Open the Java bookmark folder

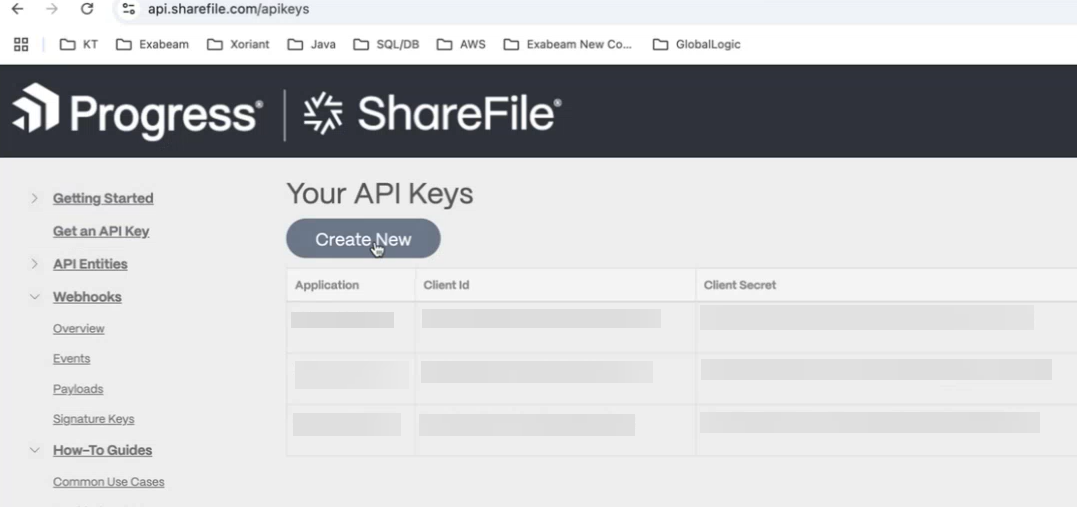tap(312, 45)
